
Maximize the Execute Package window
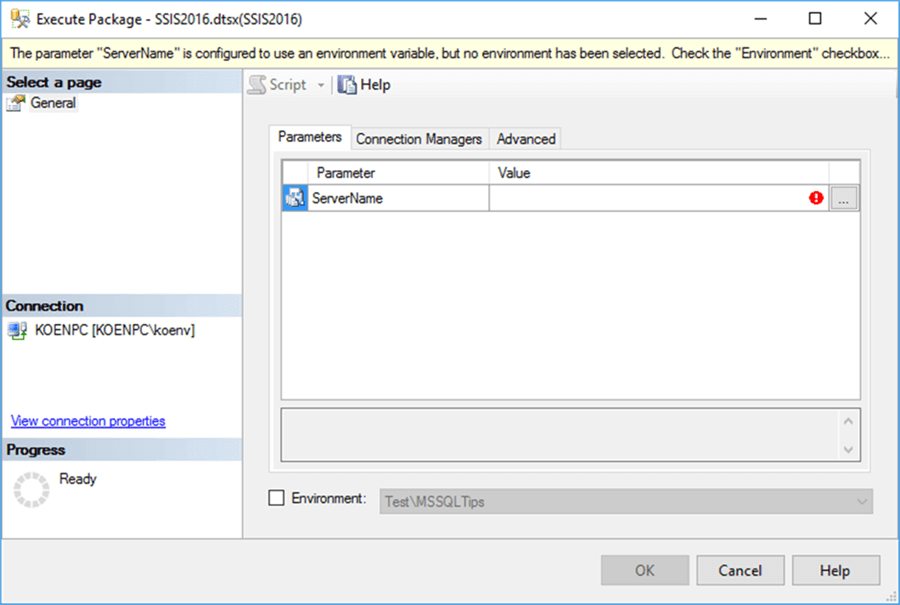(815, 19)
